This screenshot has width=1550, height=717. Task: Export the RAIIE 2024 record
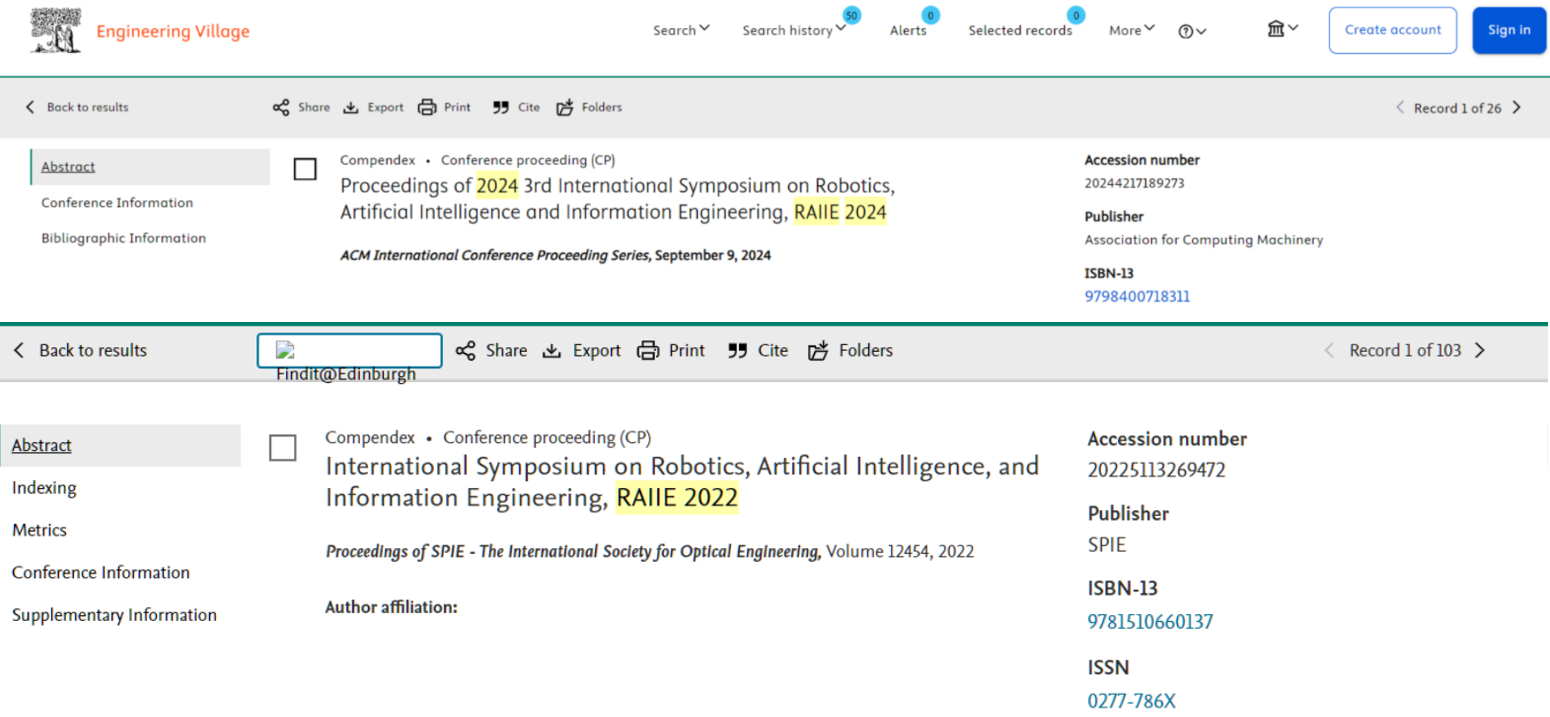373,107
